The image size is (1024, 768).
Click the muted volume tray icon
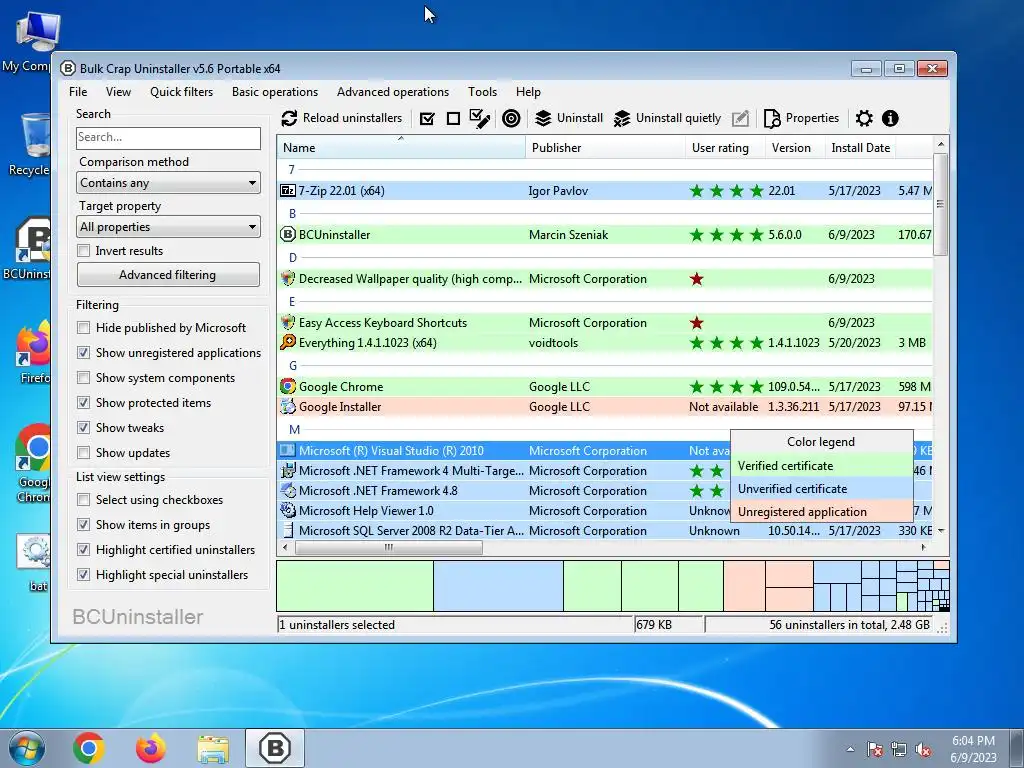pos(923,750)
